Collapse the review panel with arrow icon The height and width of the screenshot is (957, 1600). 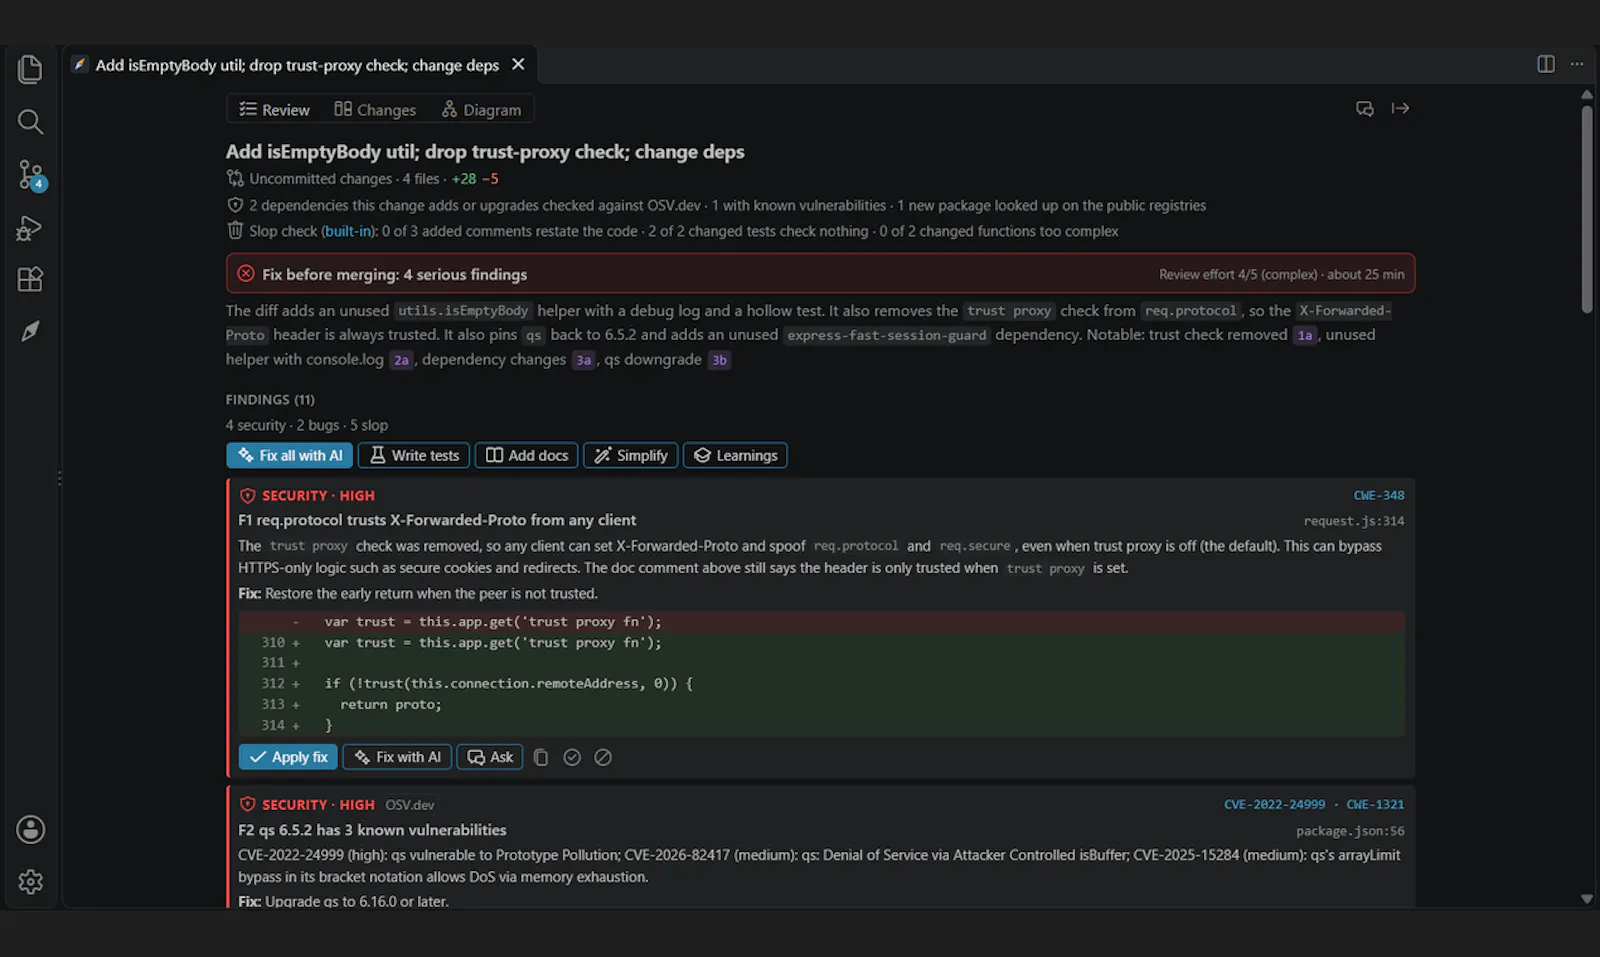coord(1400,108)
